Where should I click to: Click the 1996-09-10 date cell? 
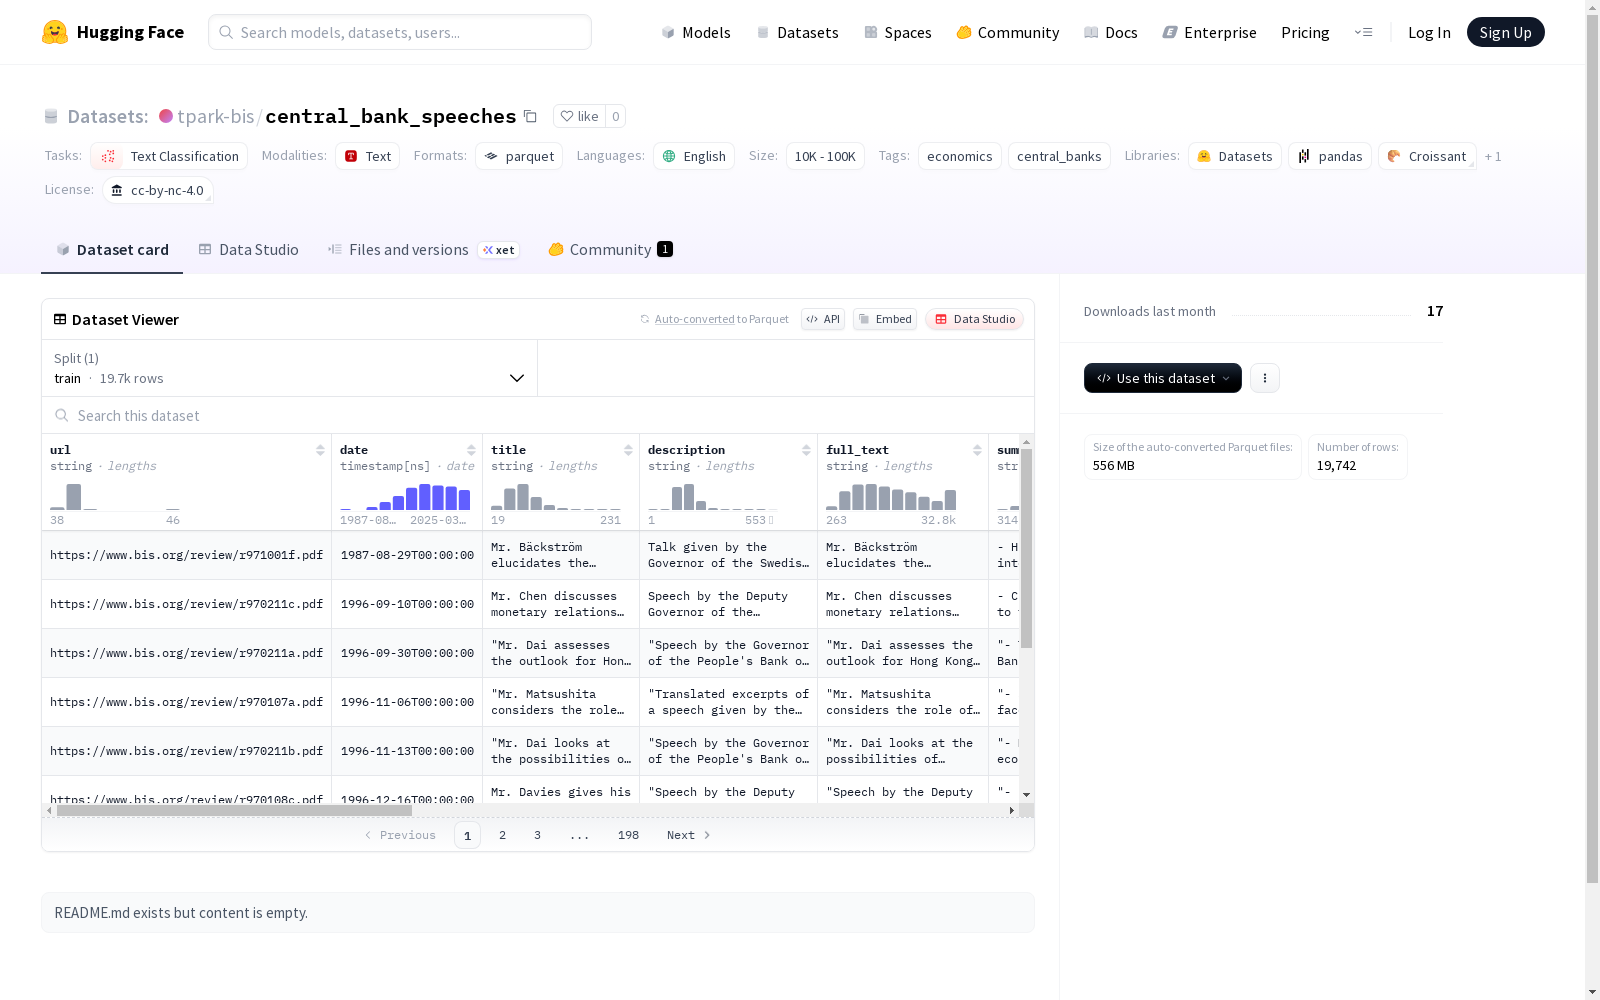click(407, 604)
